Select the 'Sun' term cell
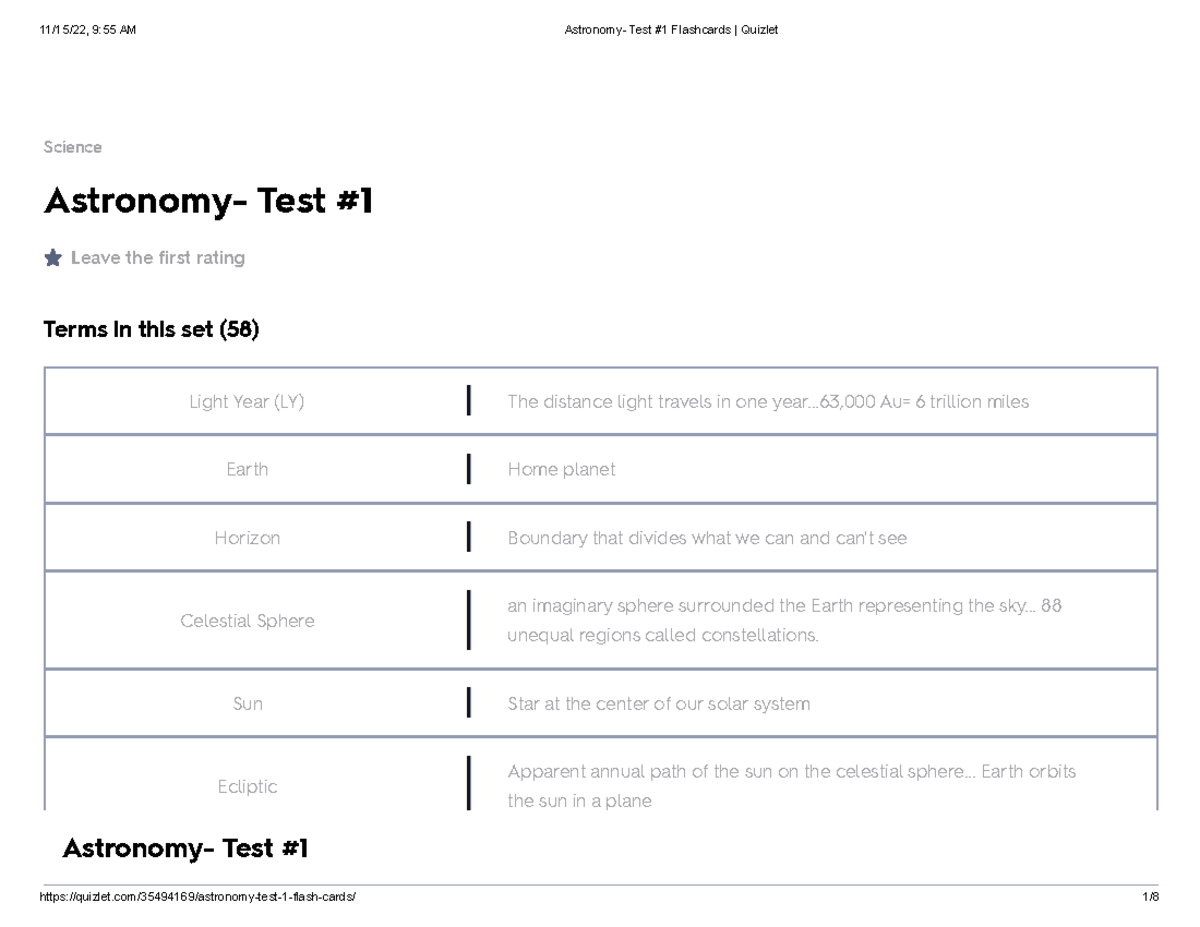 tap(247, 704)
